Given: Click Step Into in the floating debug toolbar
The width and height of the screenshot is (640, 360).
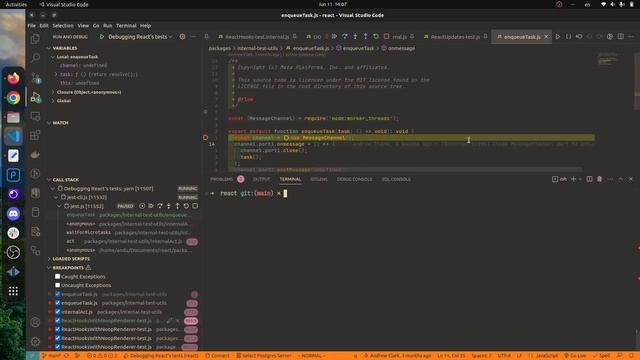Looking at the screenshot, I should (355, 36).
